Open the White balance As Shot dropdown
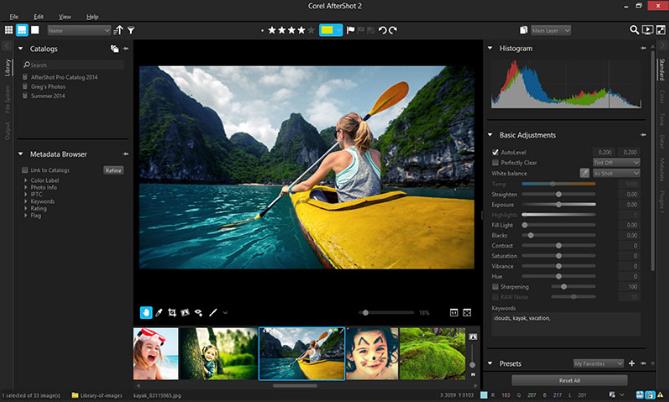669x402 pixels. click(x=615, y=172)
